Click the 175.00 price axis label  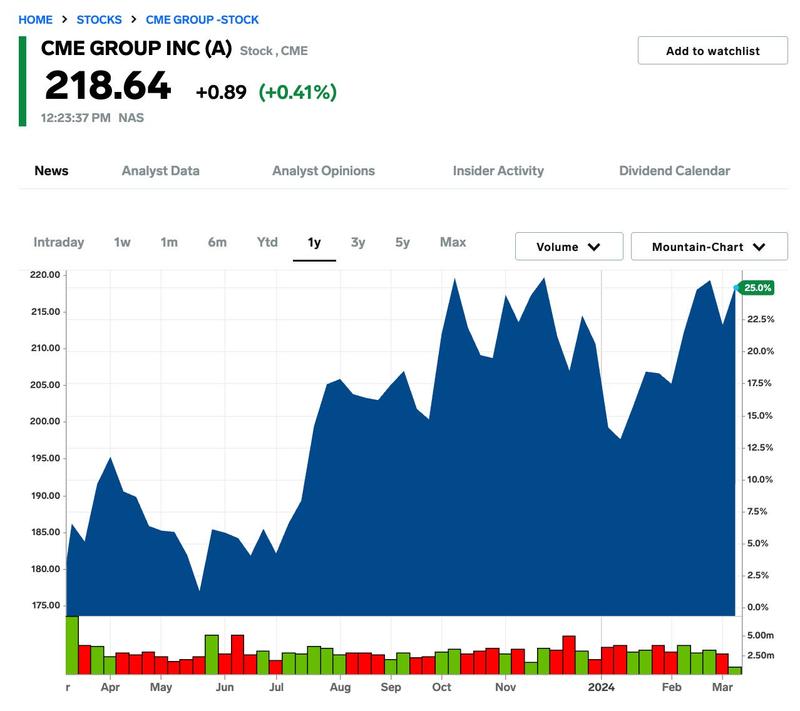(45, 605)
